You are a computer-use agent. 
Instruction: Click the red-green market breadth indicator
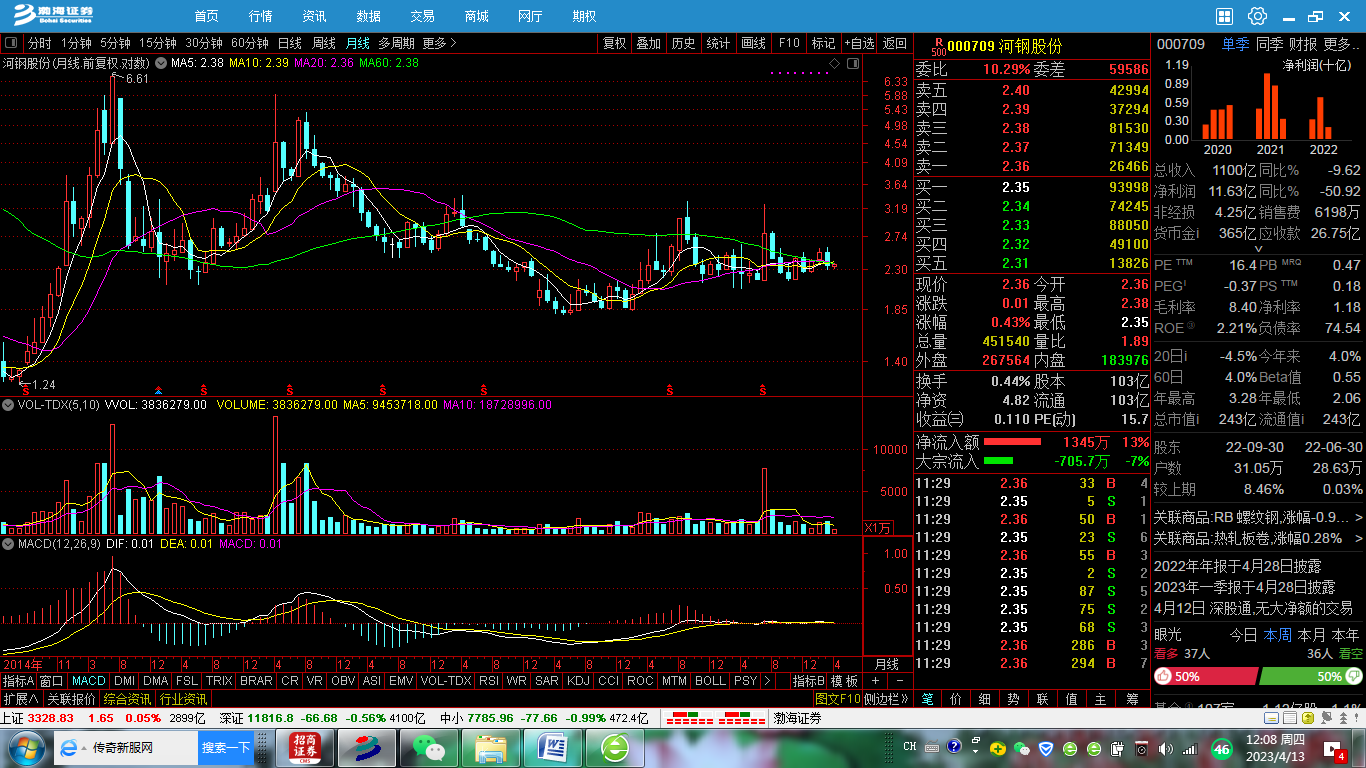[x=715, y=718]
